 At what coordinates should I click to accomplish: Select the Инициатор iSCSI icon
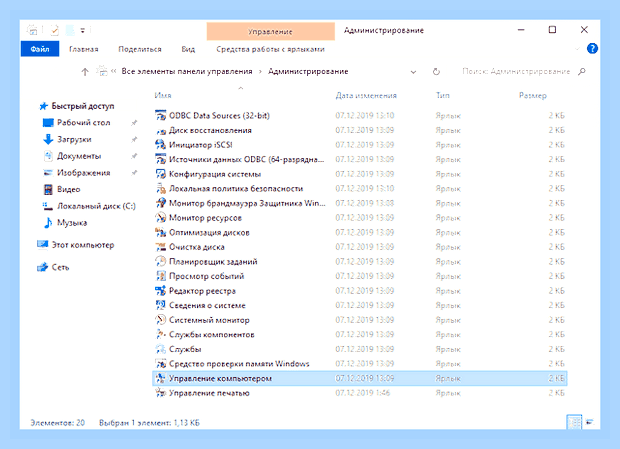click(161, 145)
